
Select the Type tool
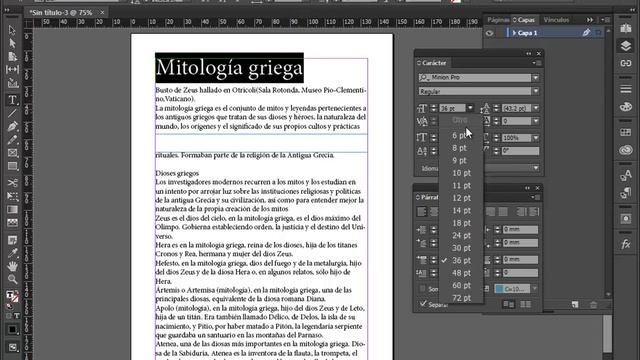[x=12, y=99]
